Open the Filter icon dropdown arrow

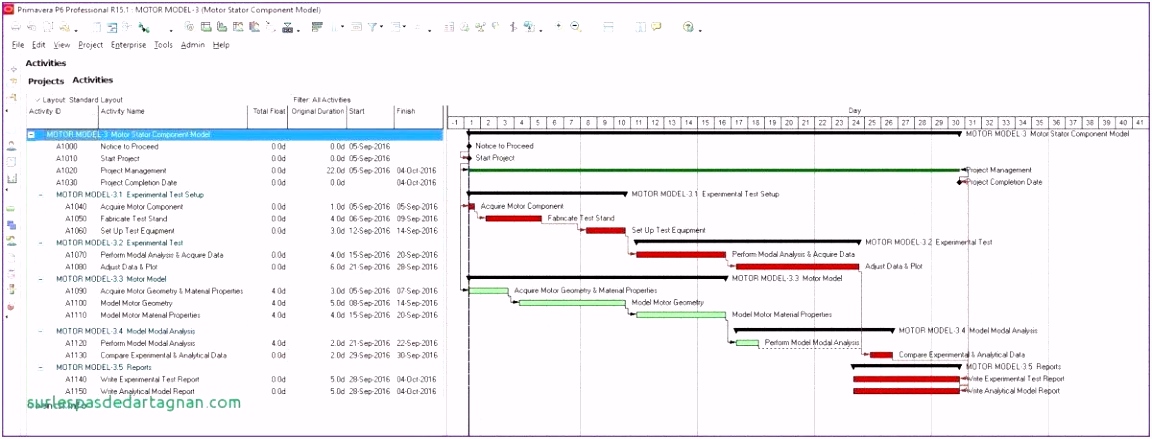[x=381, y=28]
